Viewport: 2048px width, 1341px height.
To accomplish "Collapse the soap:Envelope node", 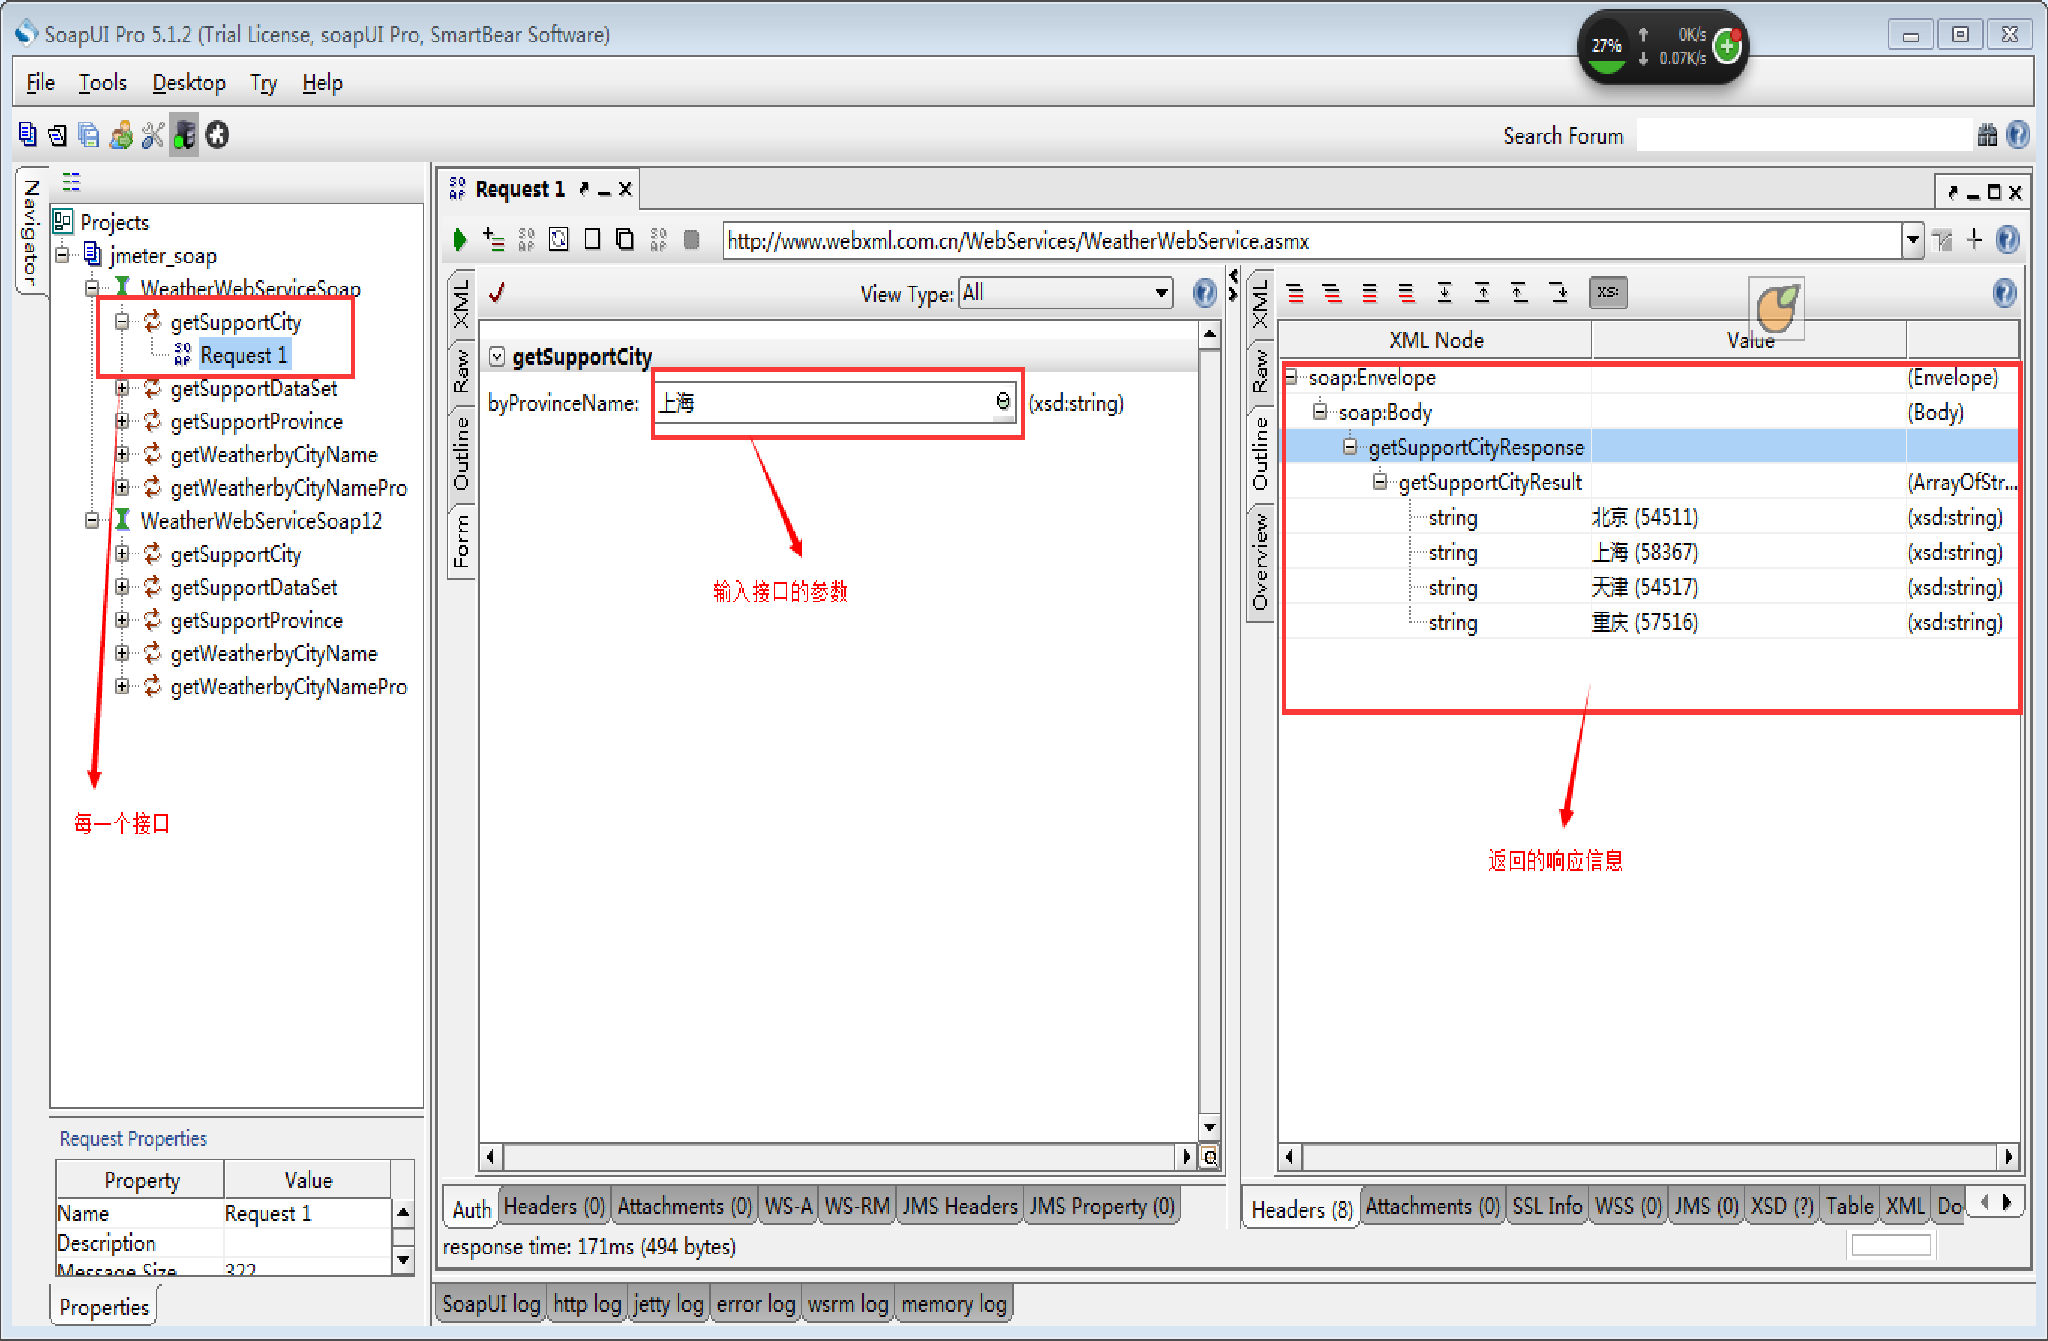I will pos(1291,377).
